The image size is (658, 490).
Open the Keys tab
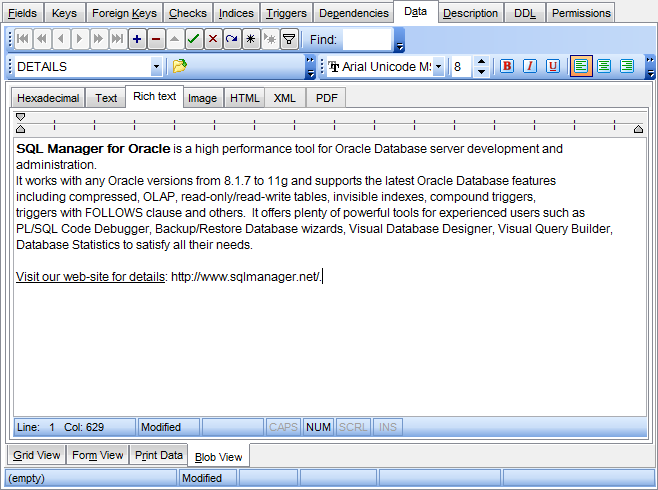tap(64, 13)
